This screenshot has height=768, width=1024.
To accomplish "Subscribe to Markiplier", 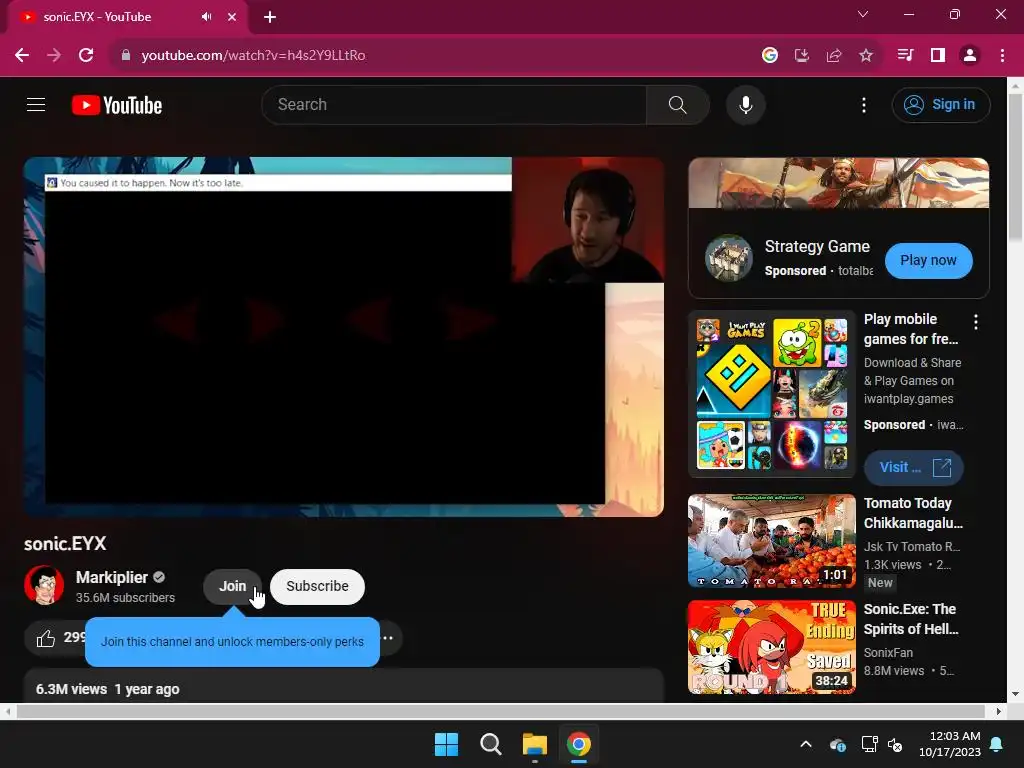I will [x=317, y=586].
